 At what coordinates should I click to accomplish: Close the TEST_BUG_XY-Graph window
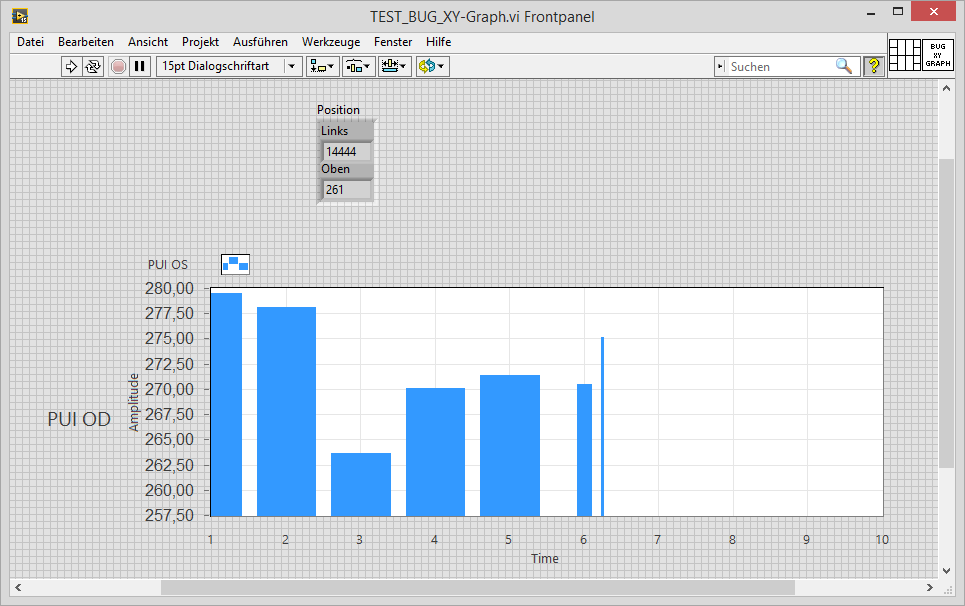tap(933, 11)
